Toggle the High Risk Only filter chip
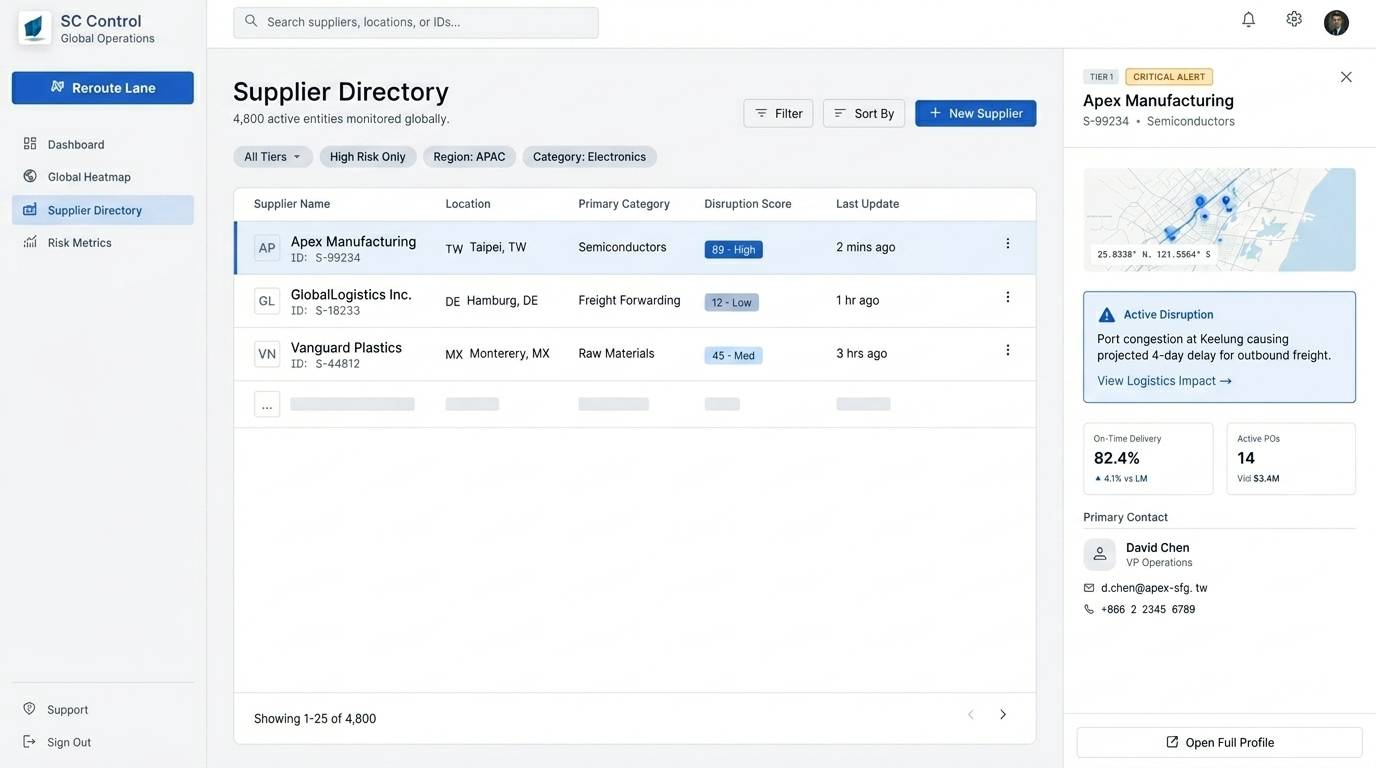Image resolution: width=1376 pixels, height=768 pixels. click(x=368, y=157)
